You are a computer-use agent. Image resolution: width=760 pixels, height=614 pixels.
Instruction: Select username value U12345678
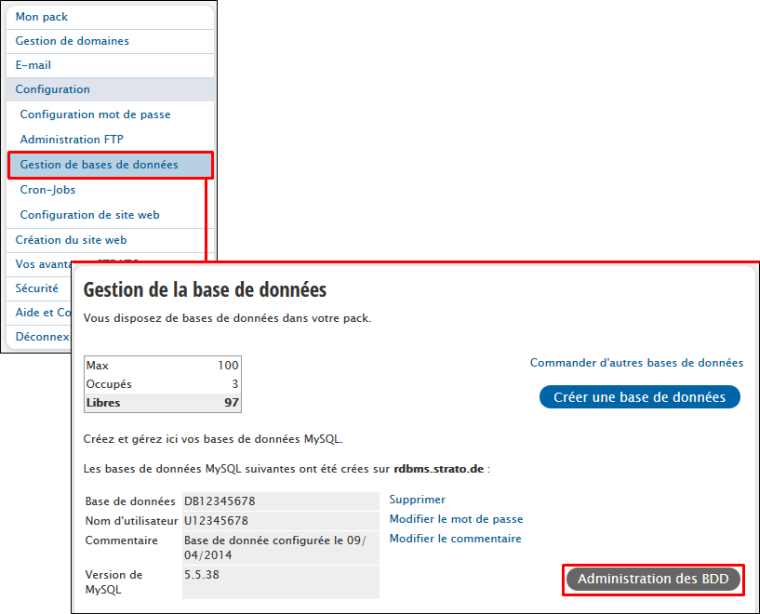(x=216, y=521)
